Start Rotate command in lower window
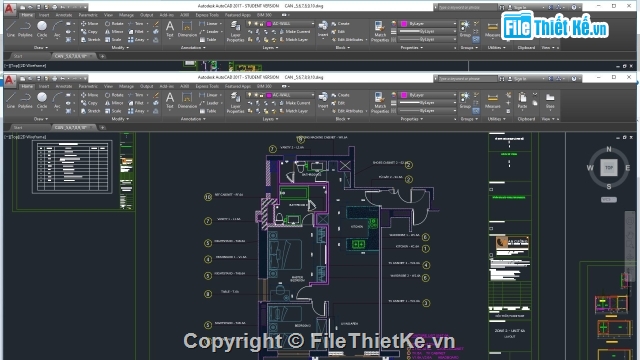Viewport: 640px width, 360px height. [114, 95]
